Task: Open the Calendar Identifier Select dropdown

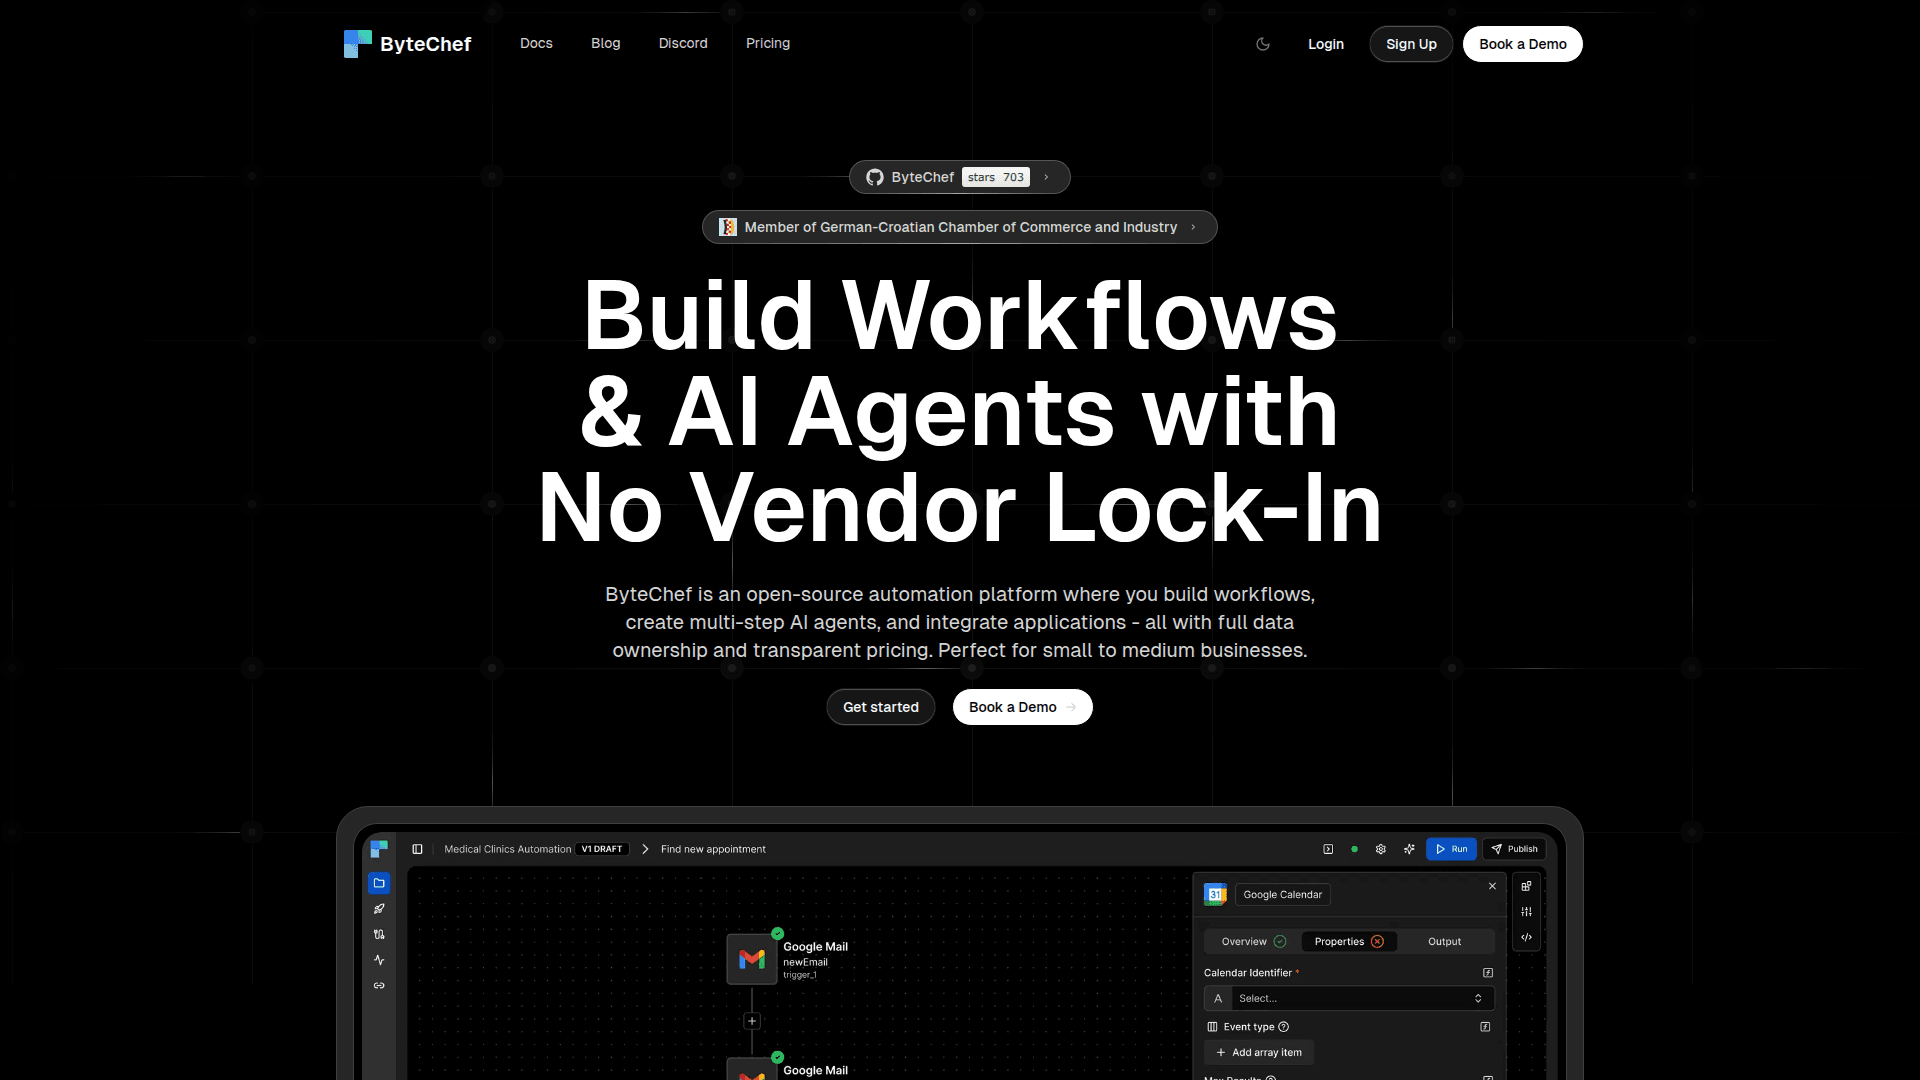Action: [x=1358, y=998]
